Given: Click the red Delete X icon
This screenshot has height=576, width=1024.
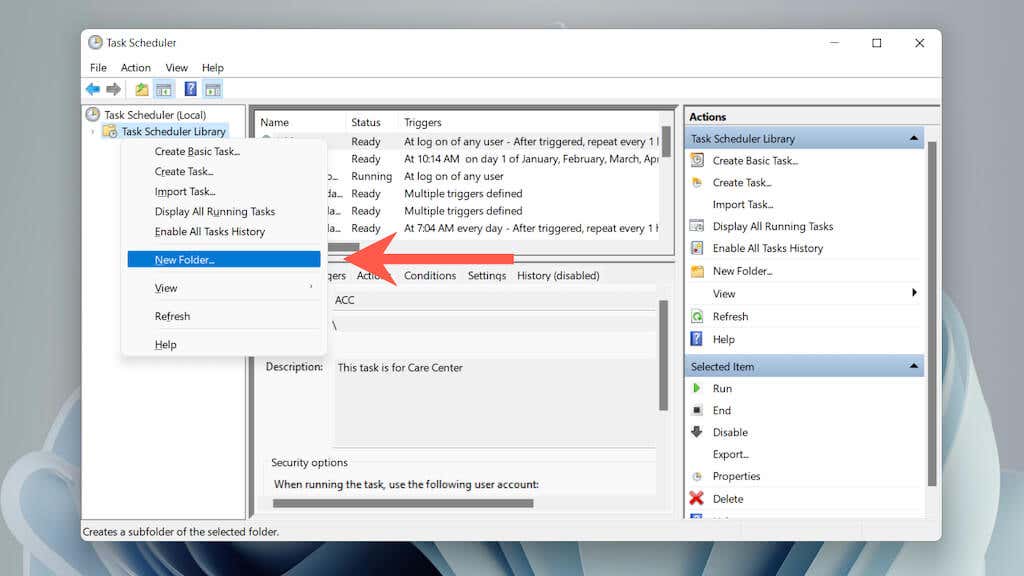Looking at the screenshot, I should coord(697,498).
